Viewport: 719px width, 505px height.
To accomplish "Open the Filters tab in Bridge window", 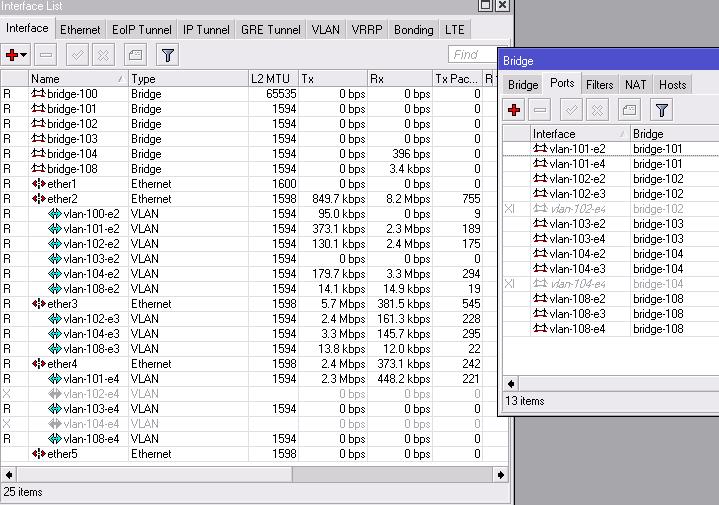I will pyautogui.click(x=599, y=85).
